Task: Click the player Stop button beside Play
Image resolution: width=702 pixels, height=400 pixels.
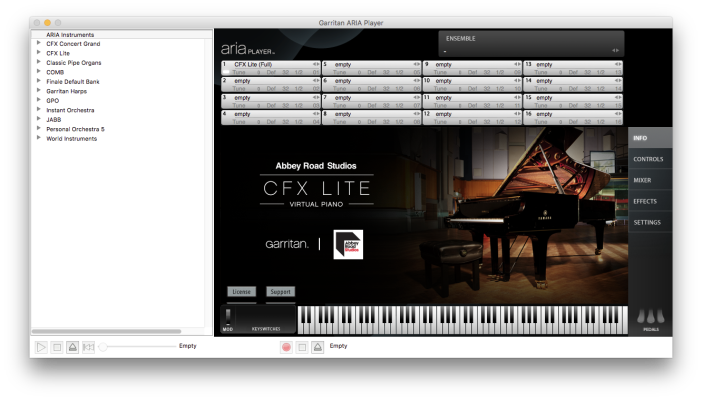Action: pyautogui.click(x=57, y=347)
